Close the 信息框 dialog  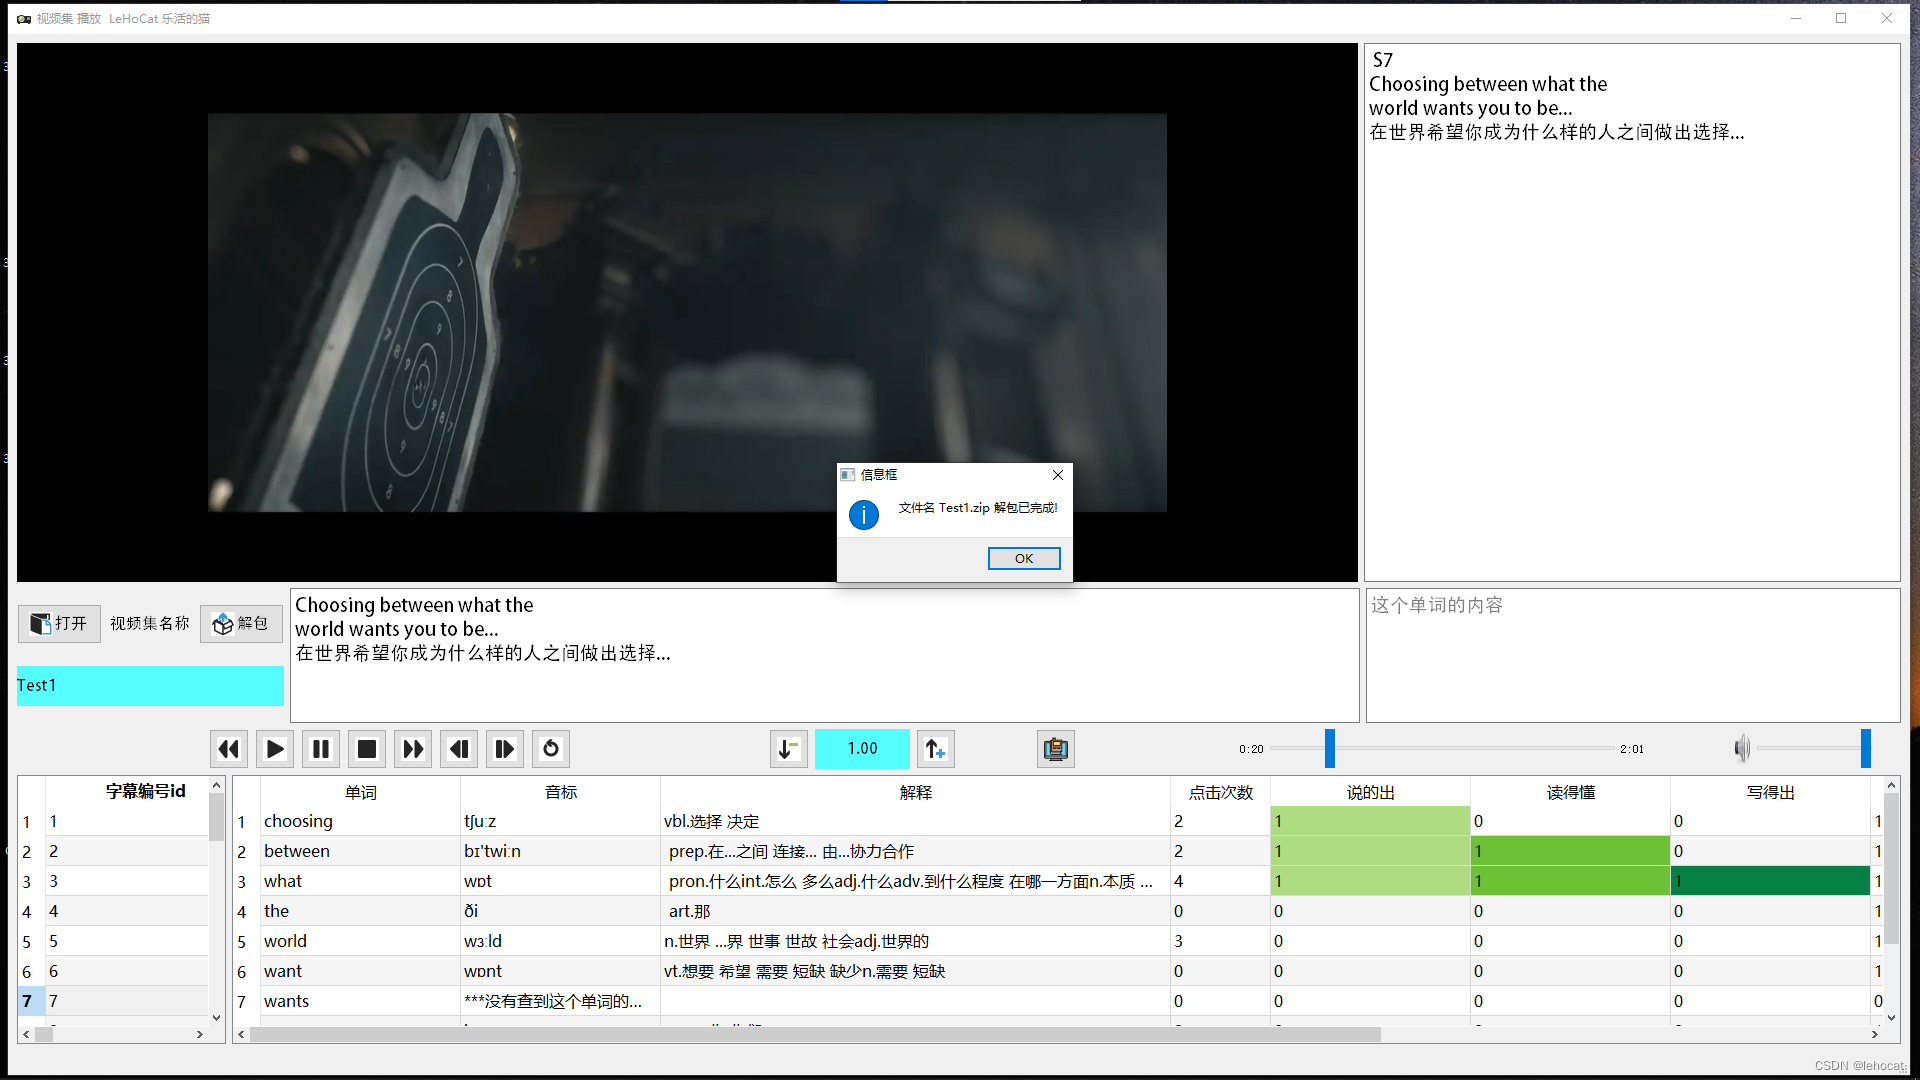[1058, 475]
